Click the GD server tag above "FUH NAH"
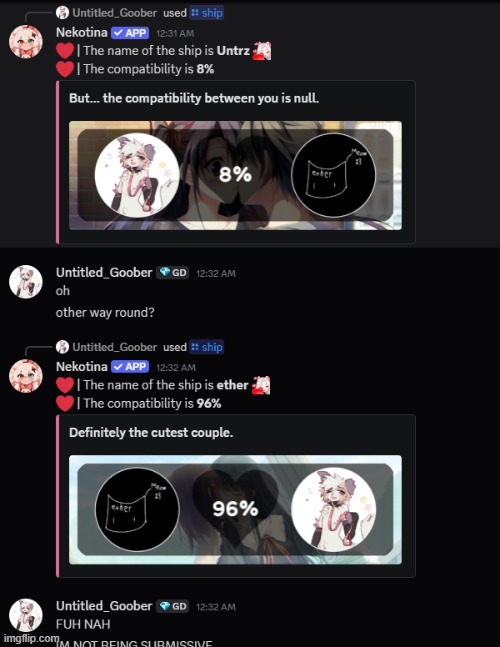 [x=172, y=606]
